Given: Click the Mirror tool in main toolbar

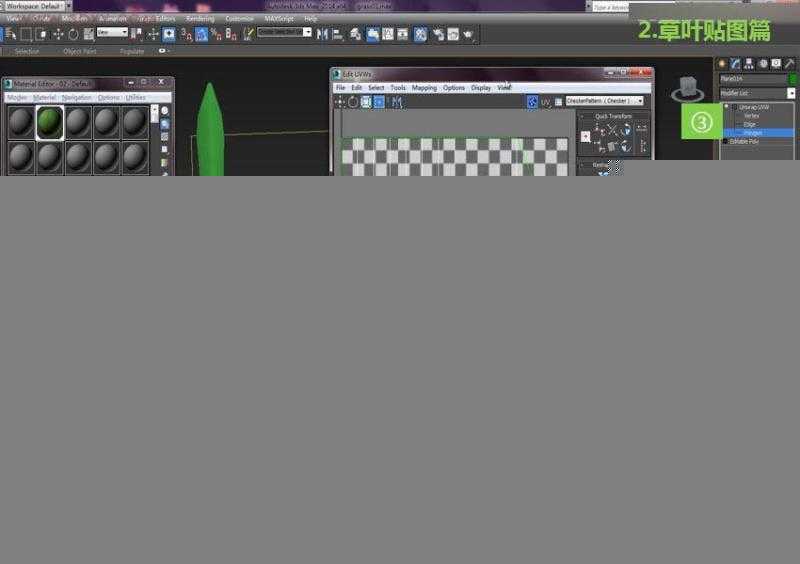Looking at the screenshot, I should (x=322, y=34).
